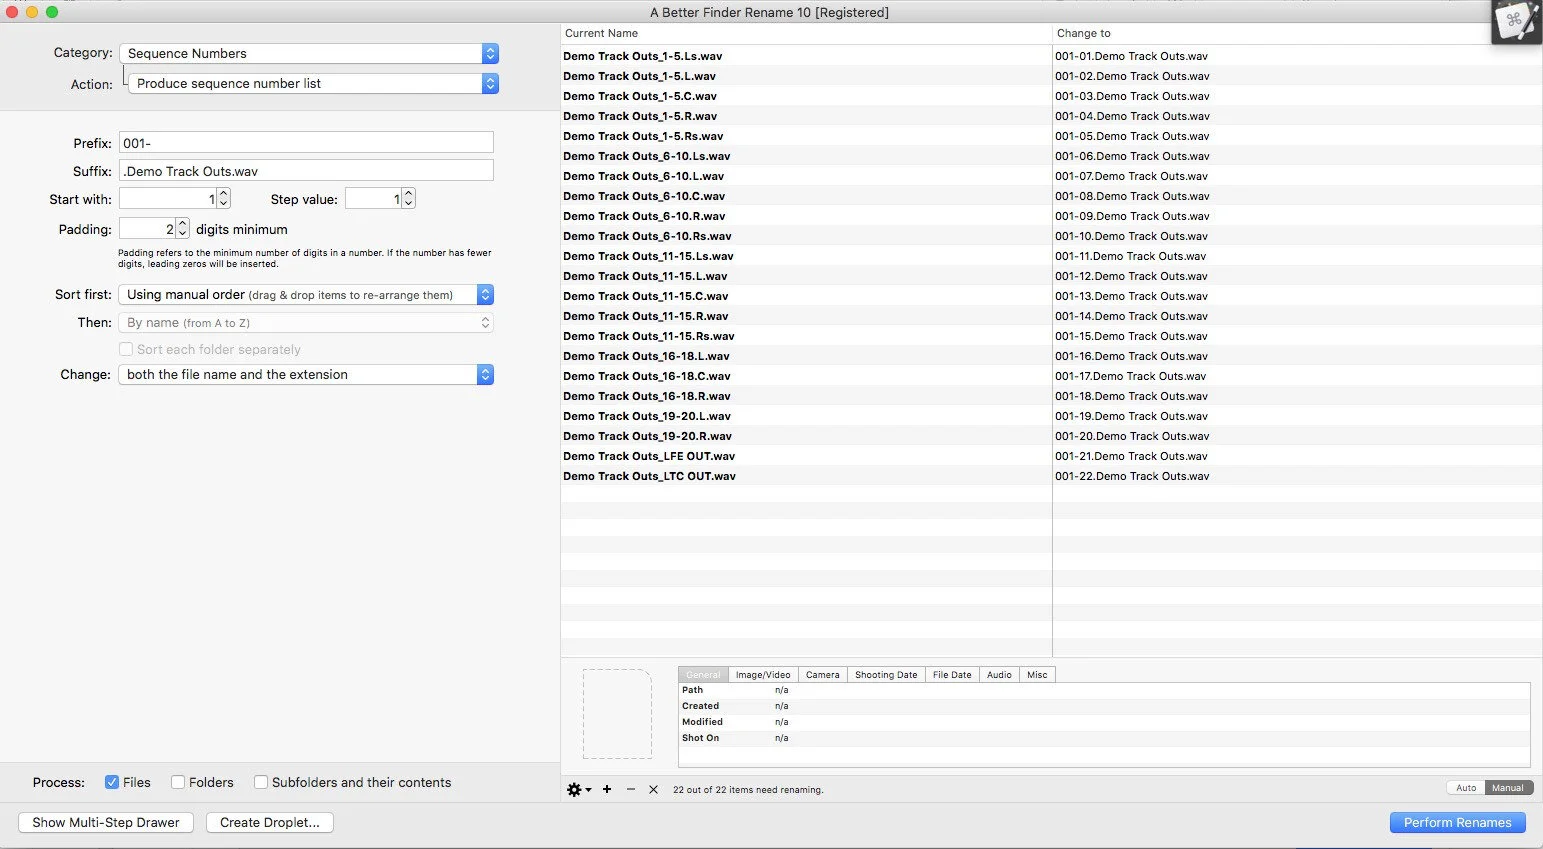Screen dimensions: 1543x849
Task: Select row Demo Track Outs_11-15.L.wav
Action: 805,276
